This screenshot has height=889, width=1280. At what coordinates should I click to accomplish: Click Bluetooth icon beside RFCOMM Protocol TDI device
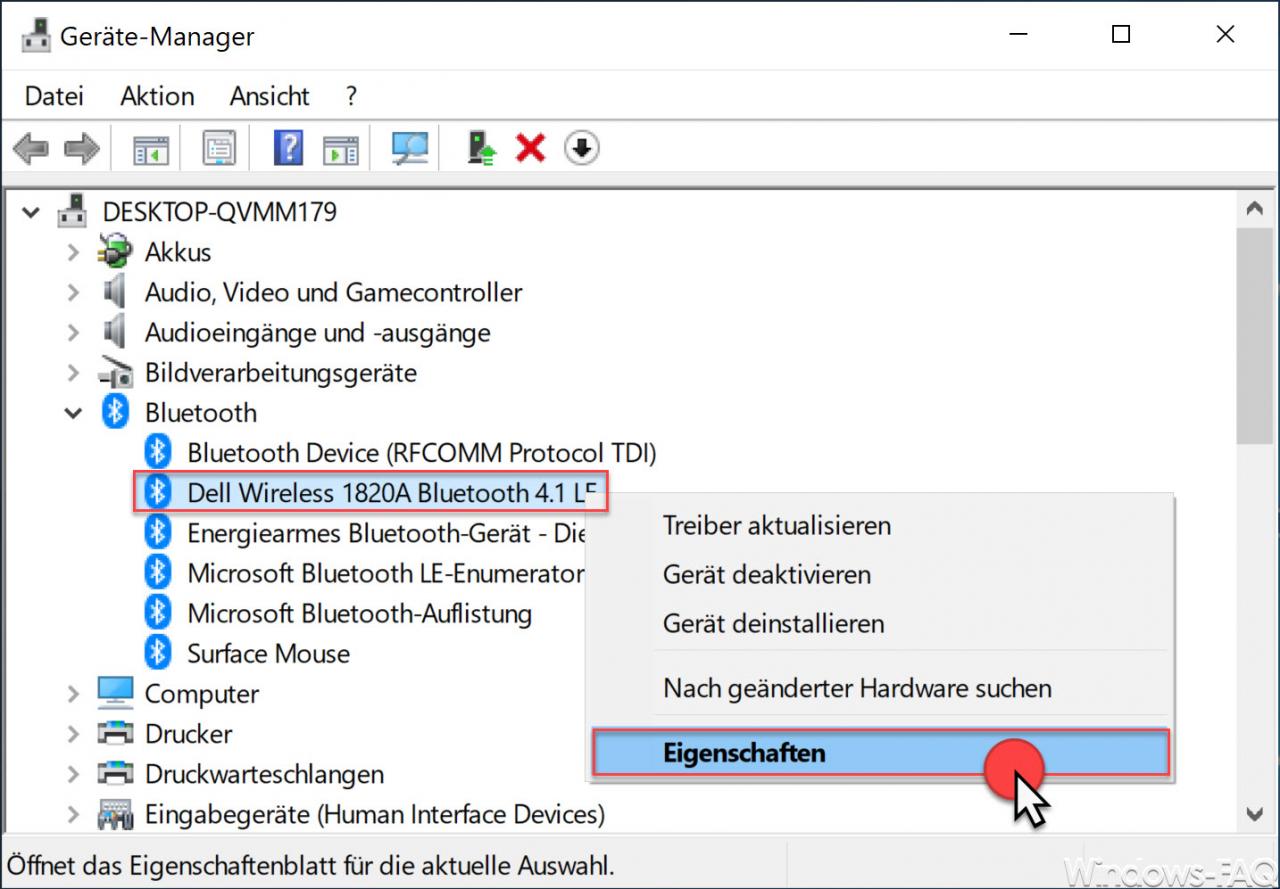(x=157, y=452)
